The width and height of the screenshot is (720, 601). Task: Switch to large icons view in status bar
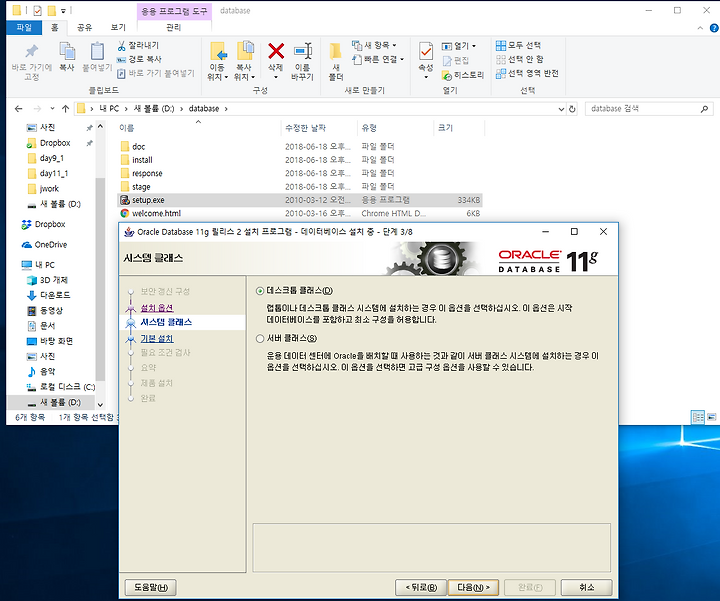[x=711, y=417]
